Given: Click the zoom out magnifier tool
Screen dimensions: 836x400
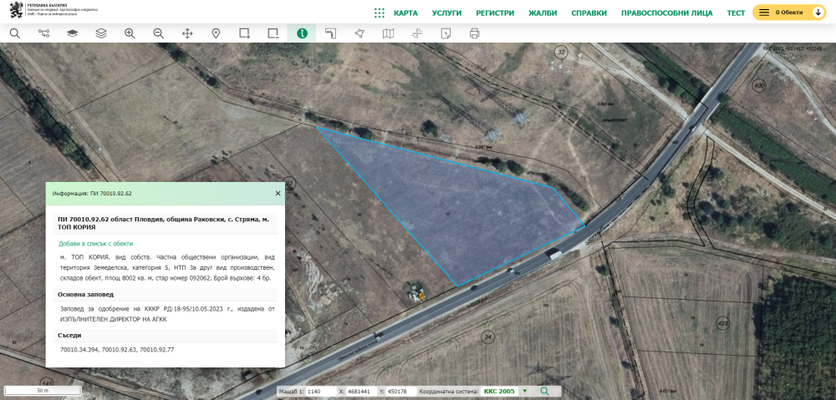Looking at the screenshot, I should 158,33.
